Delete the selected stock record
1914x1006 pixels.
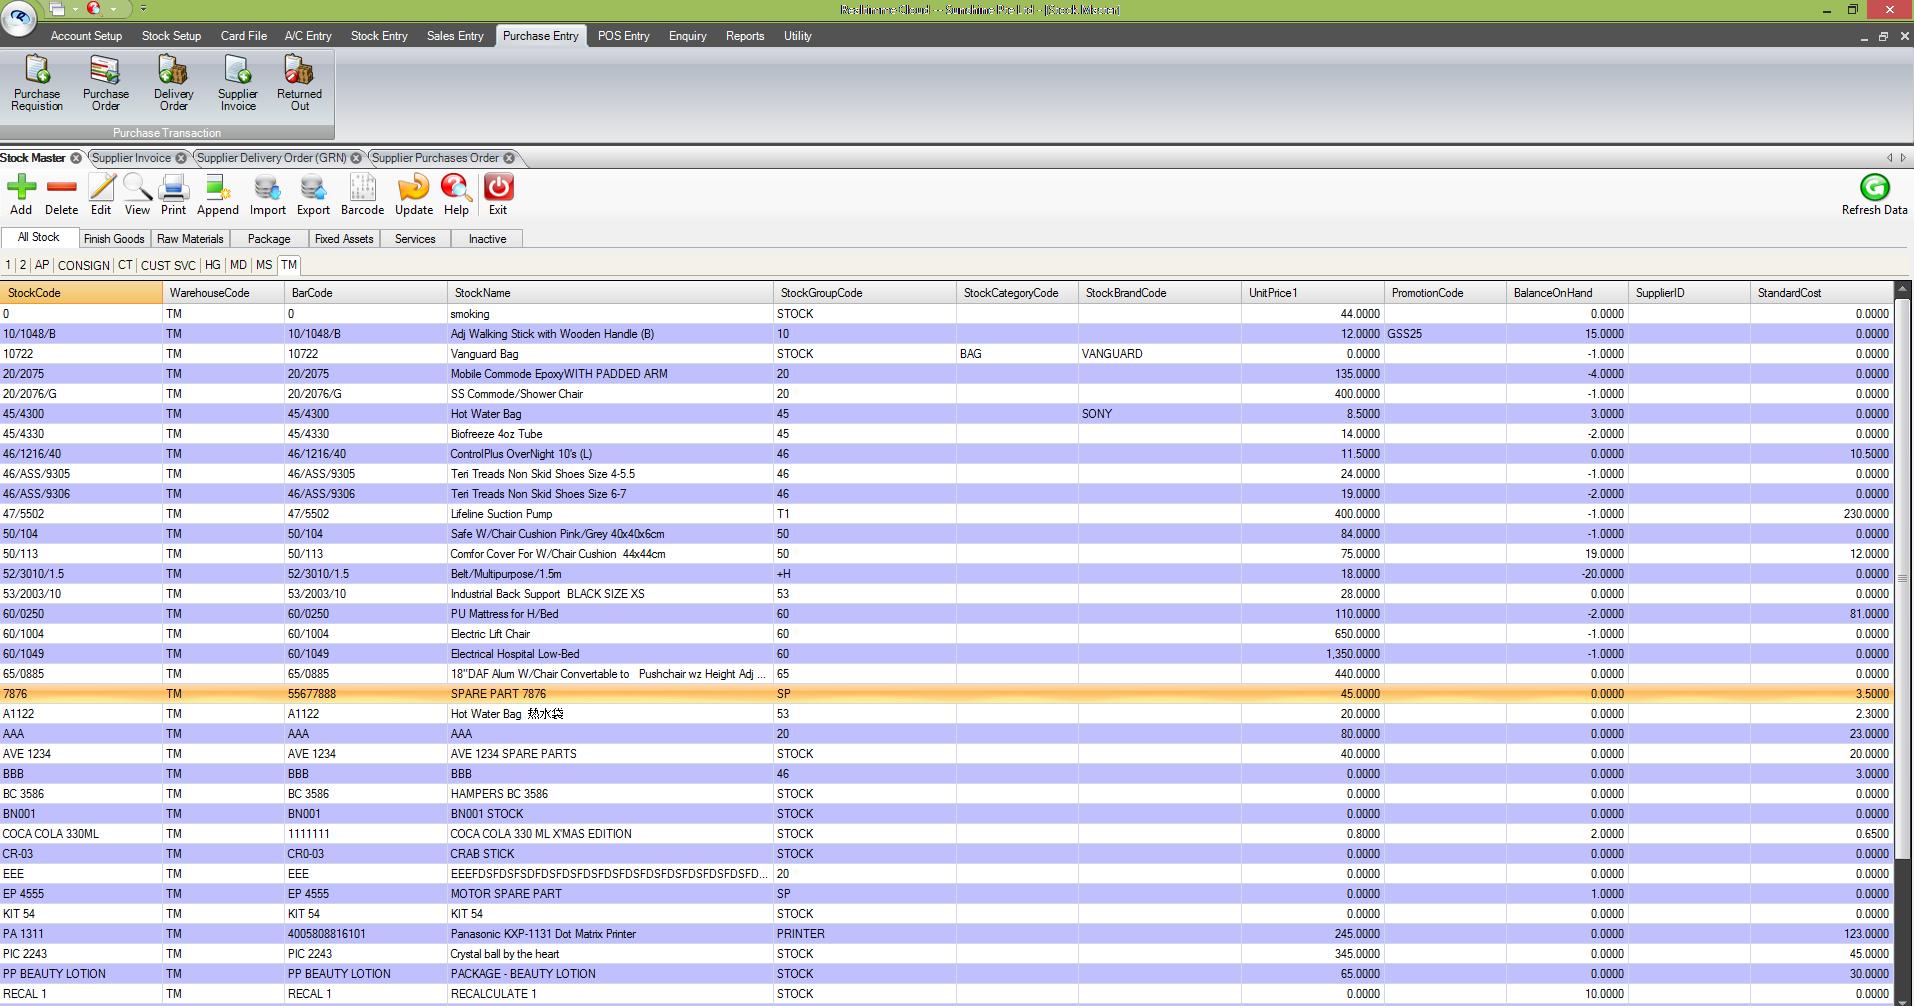(x=61, y=194)
